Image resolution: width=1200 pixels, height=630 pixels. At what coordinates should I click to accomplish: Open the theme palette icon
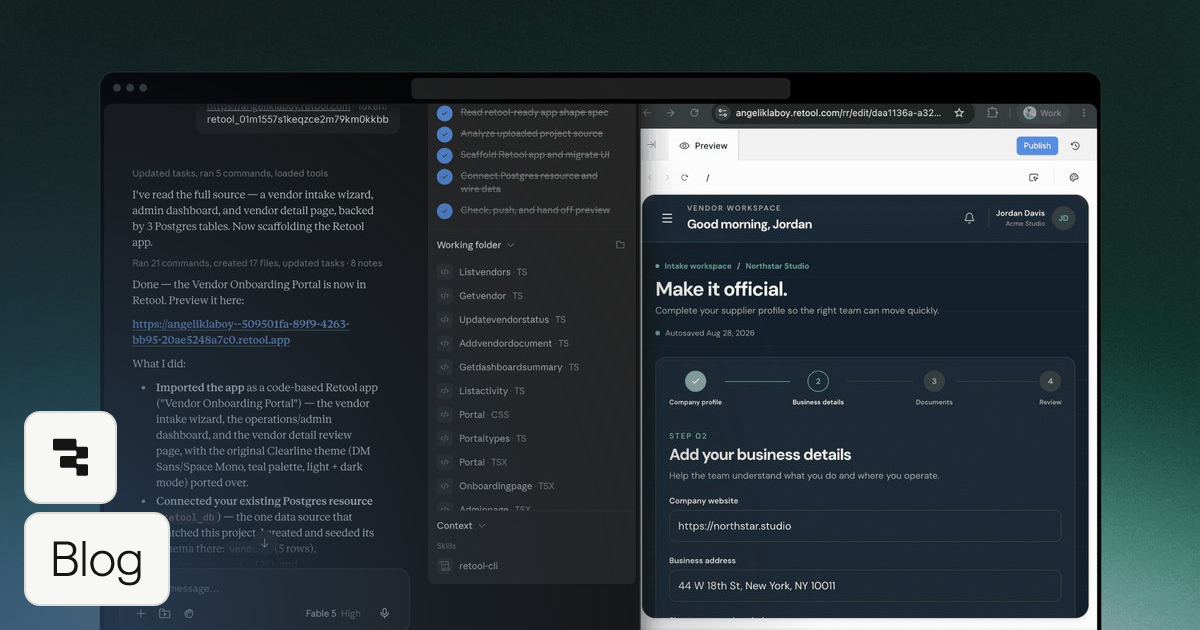click(x=1074, y=177)
